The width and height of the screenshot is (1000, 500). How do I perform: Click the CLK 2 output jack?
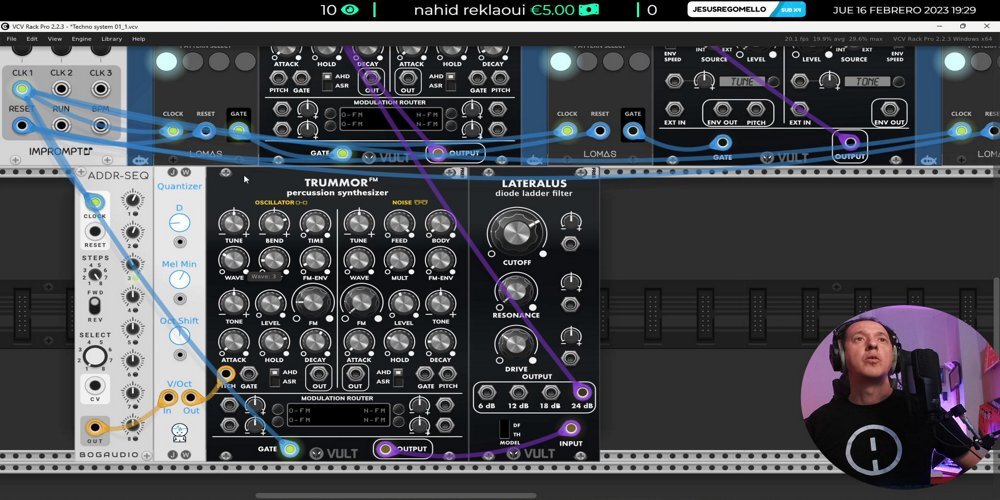point(61,89)
